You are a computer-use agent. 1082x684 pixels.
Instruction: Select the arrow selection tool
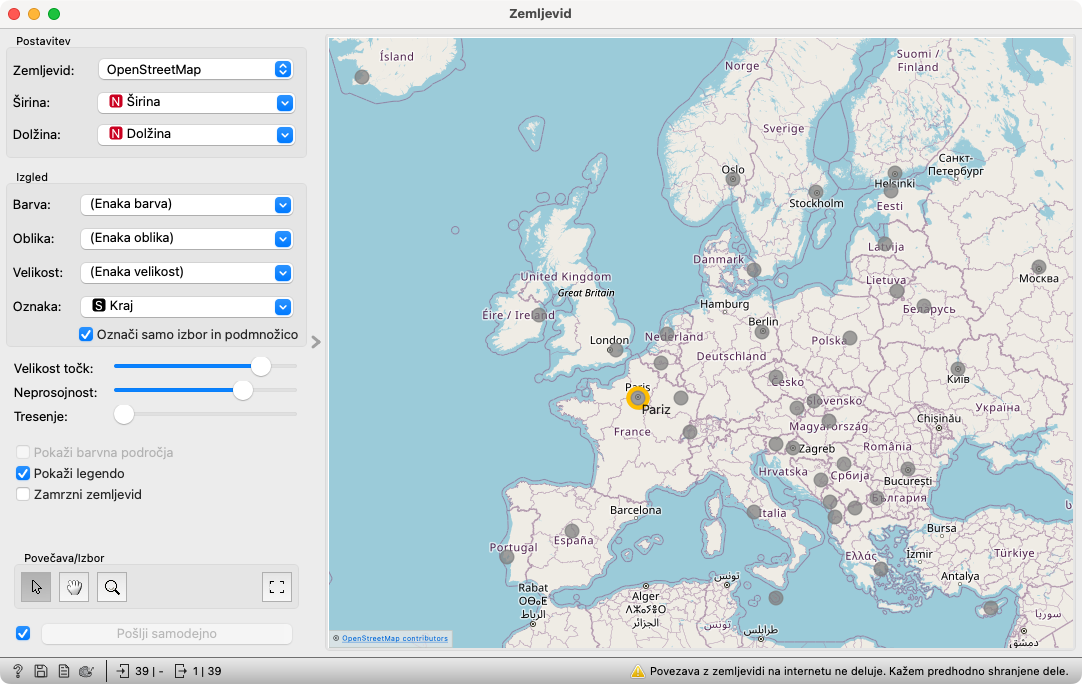(36, 587)
